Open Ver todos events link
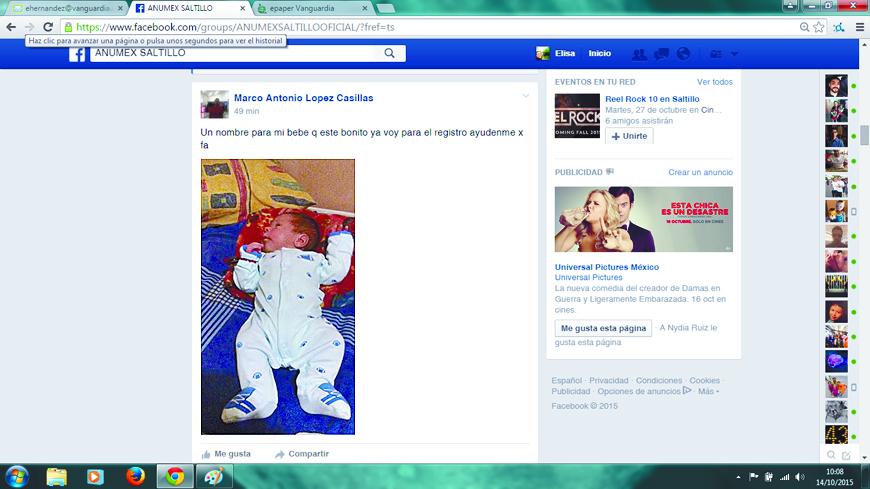870x489 pixels. pyautogui.click(x=714, y=82)
